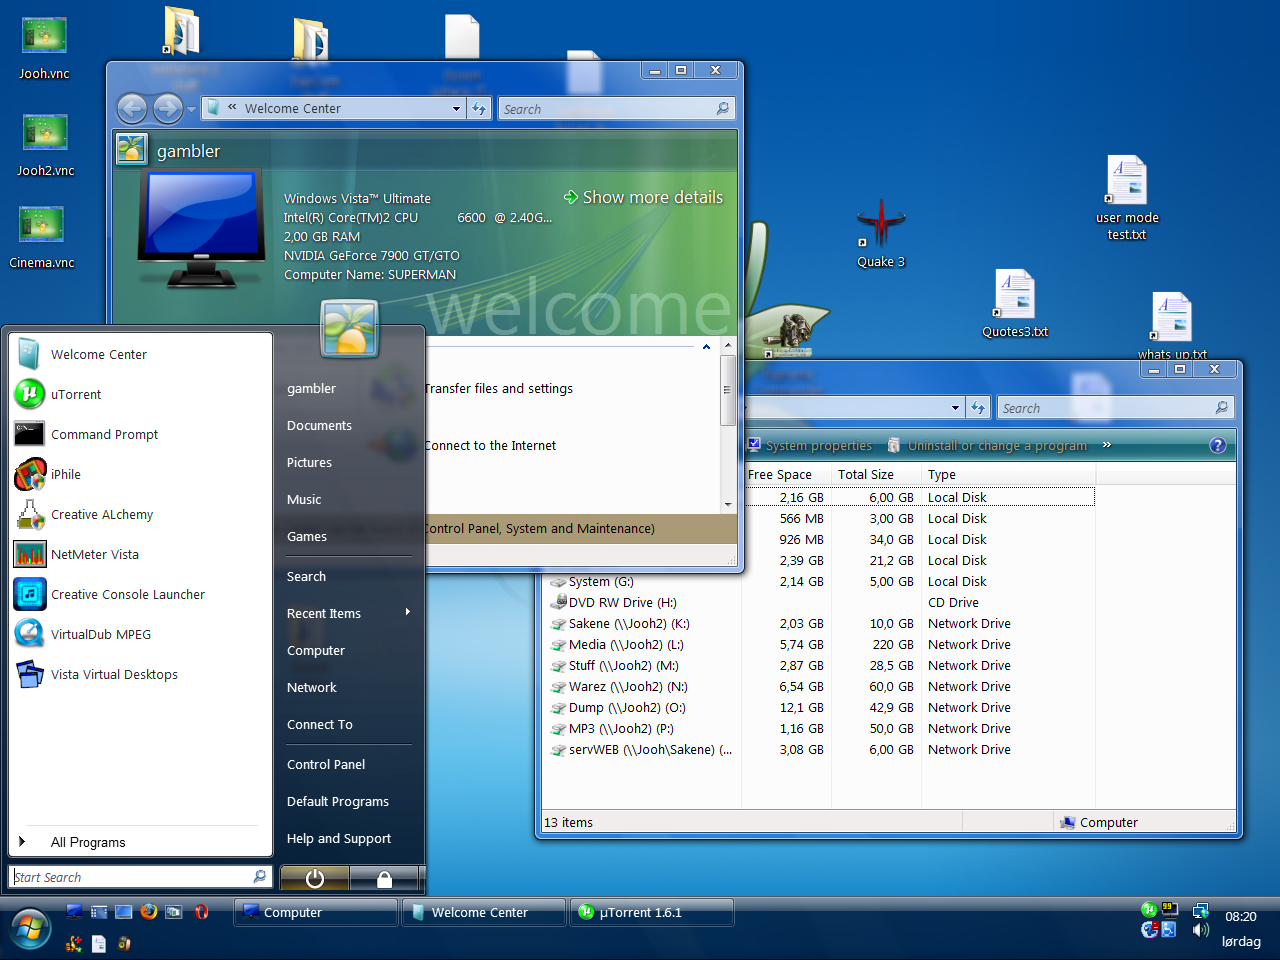Click Show more details in Welcome Center

pyautogui.click(x=643, y=197)
